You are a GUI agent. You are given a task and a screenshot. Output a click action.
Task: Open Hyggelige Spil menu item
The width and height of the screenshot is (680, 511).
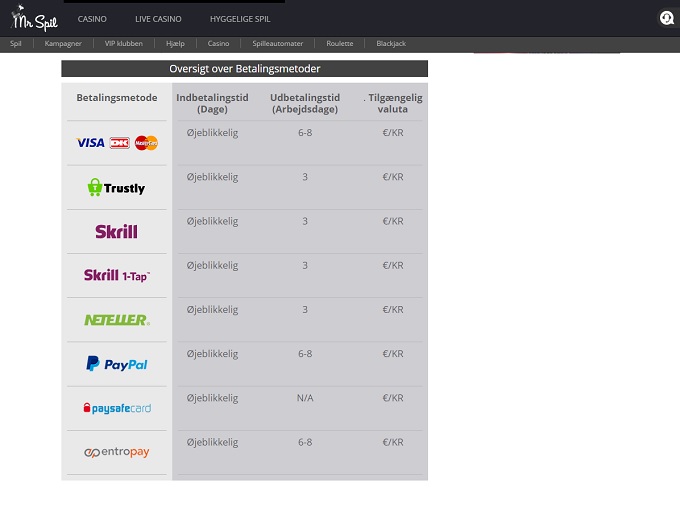(x=240, y=19)
